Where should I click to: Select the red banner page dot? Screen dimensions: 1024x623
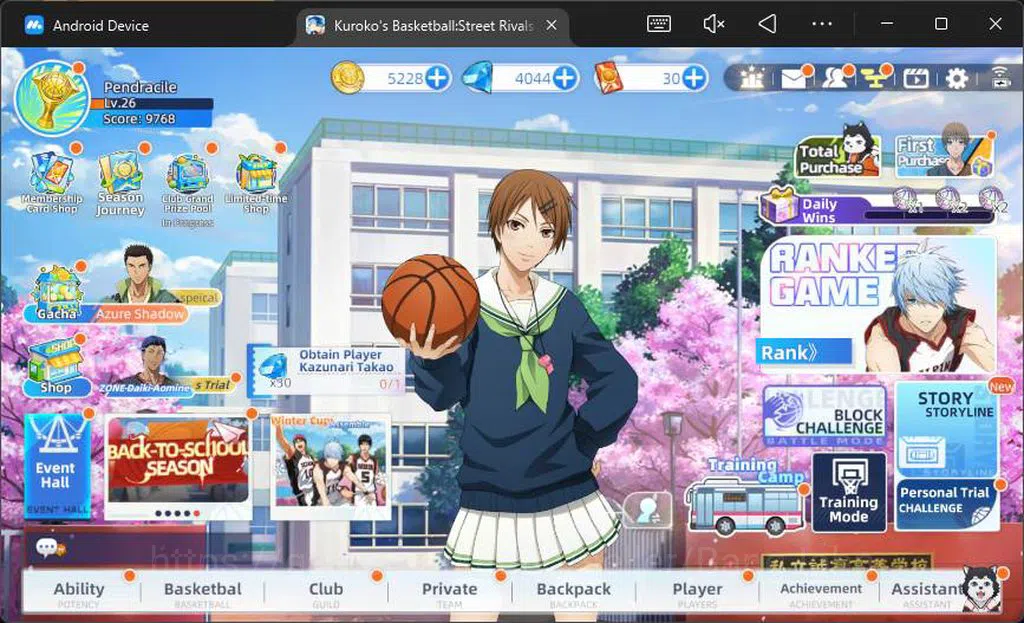(x=196, y=513)
